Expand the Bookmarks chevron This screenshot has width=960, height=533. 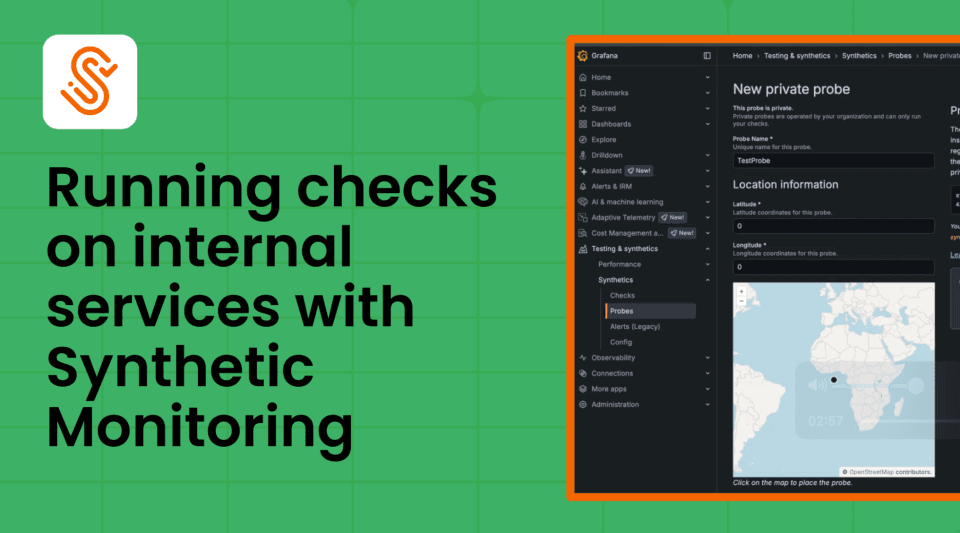708,93
